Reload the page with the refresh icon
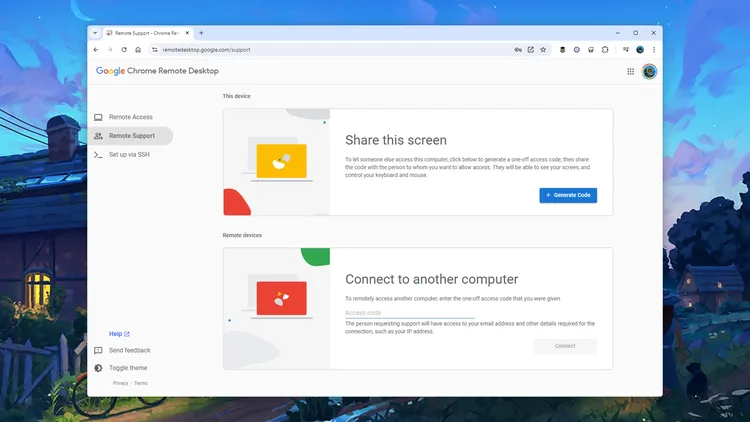Viewport: 750px width, 422px height. coord(124,49)
